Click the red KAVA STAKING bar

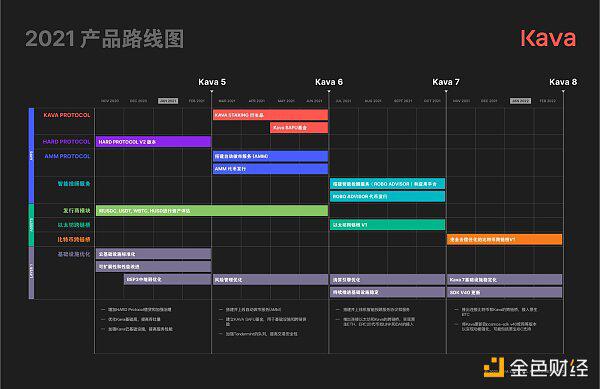(x=270, y=115)
